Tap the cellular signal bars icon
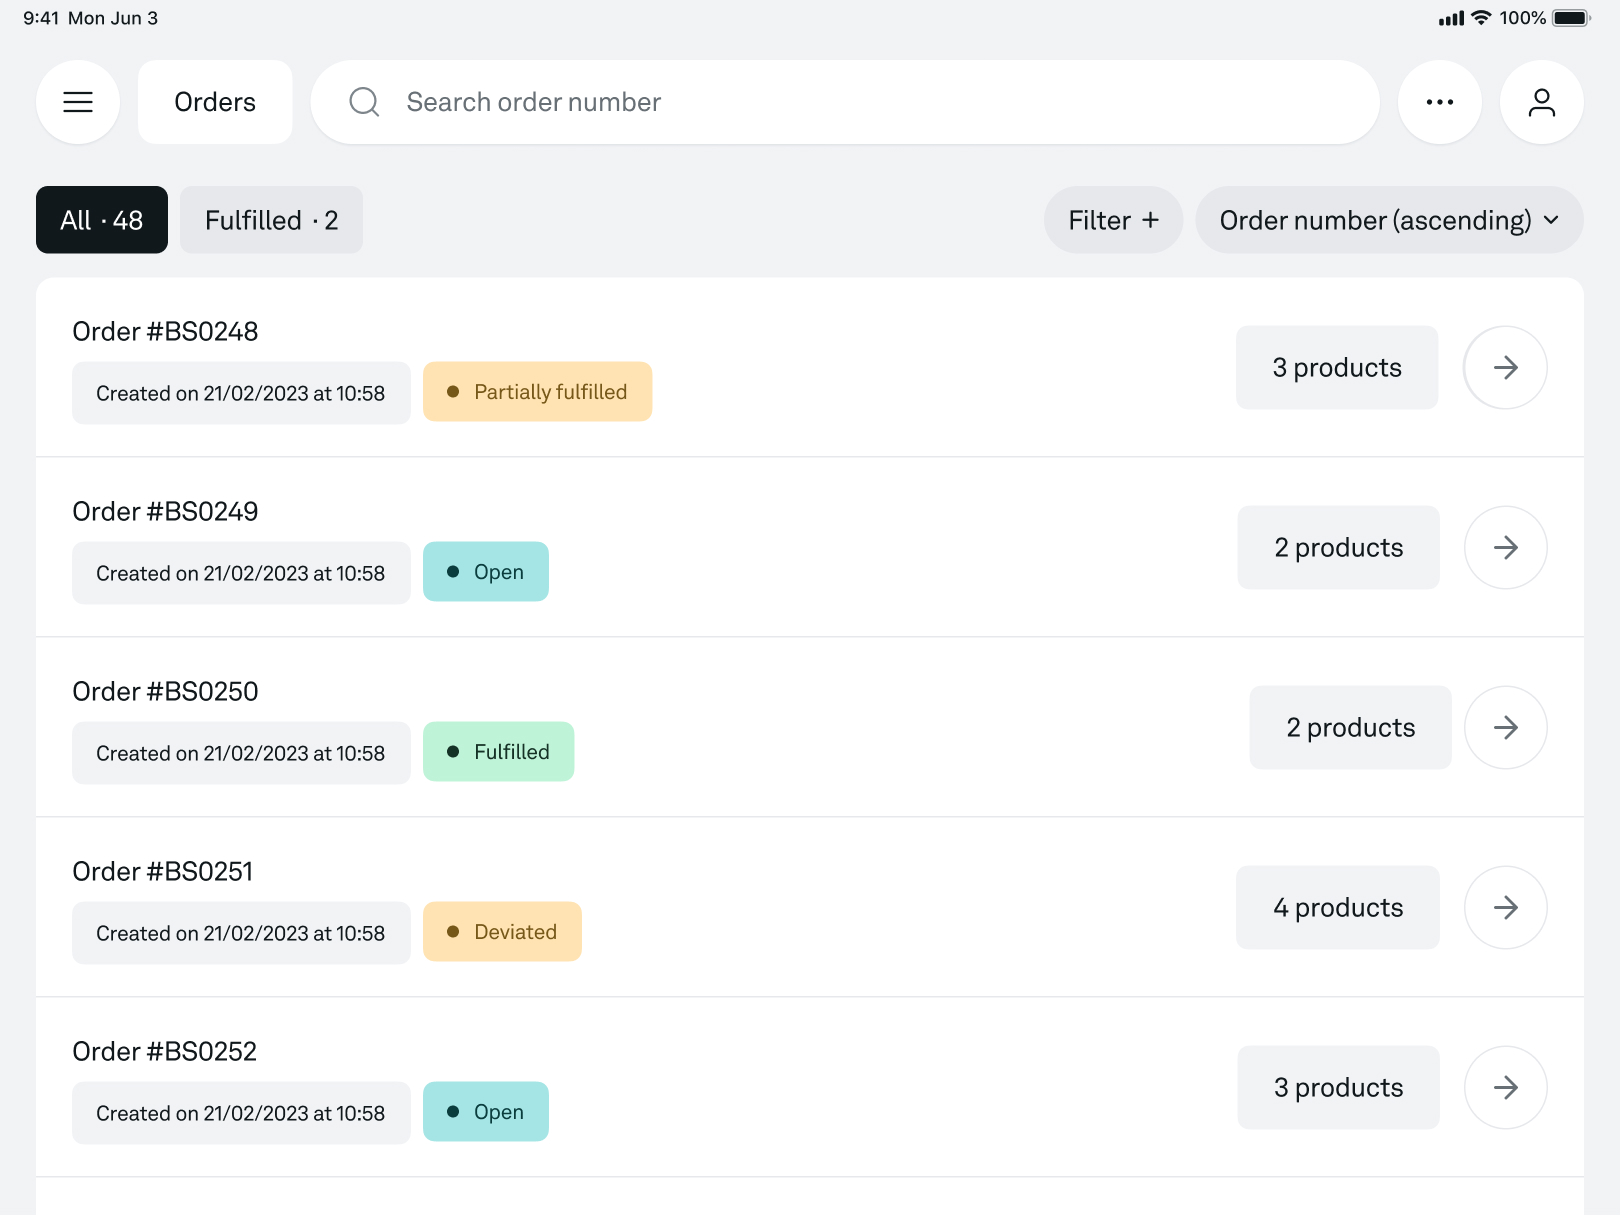The width and height of the screenshot is (1621, 1216). click(x=1451, y=18)
